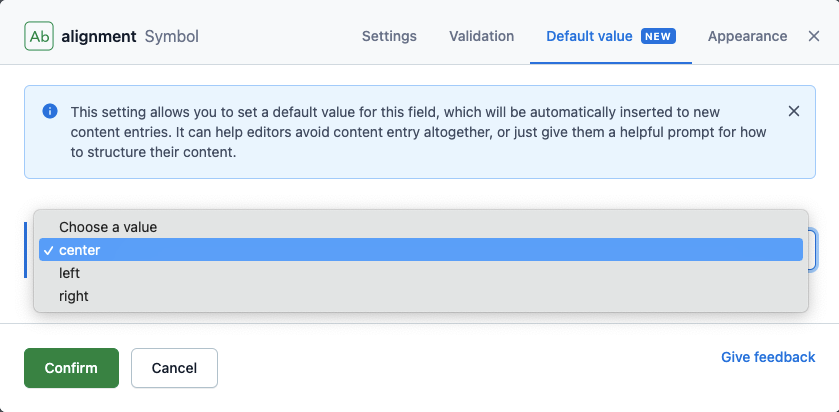The width and height of the screenshot is (839, 412).
Task: Select the Default value tab
Action: click(589, 36)
